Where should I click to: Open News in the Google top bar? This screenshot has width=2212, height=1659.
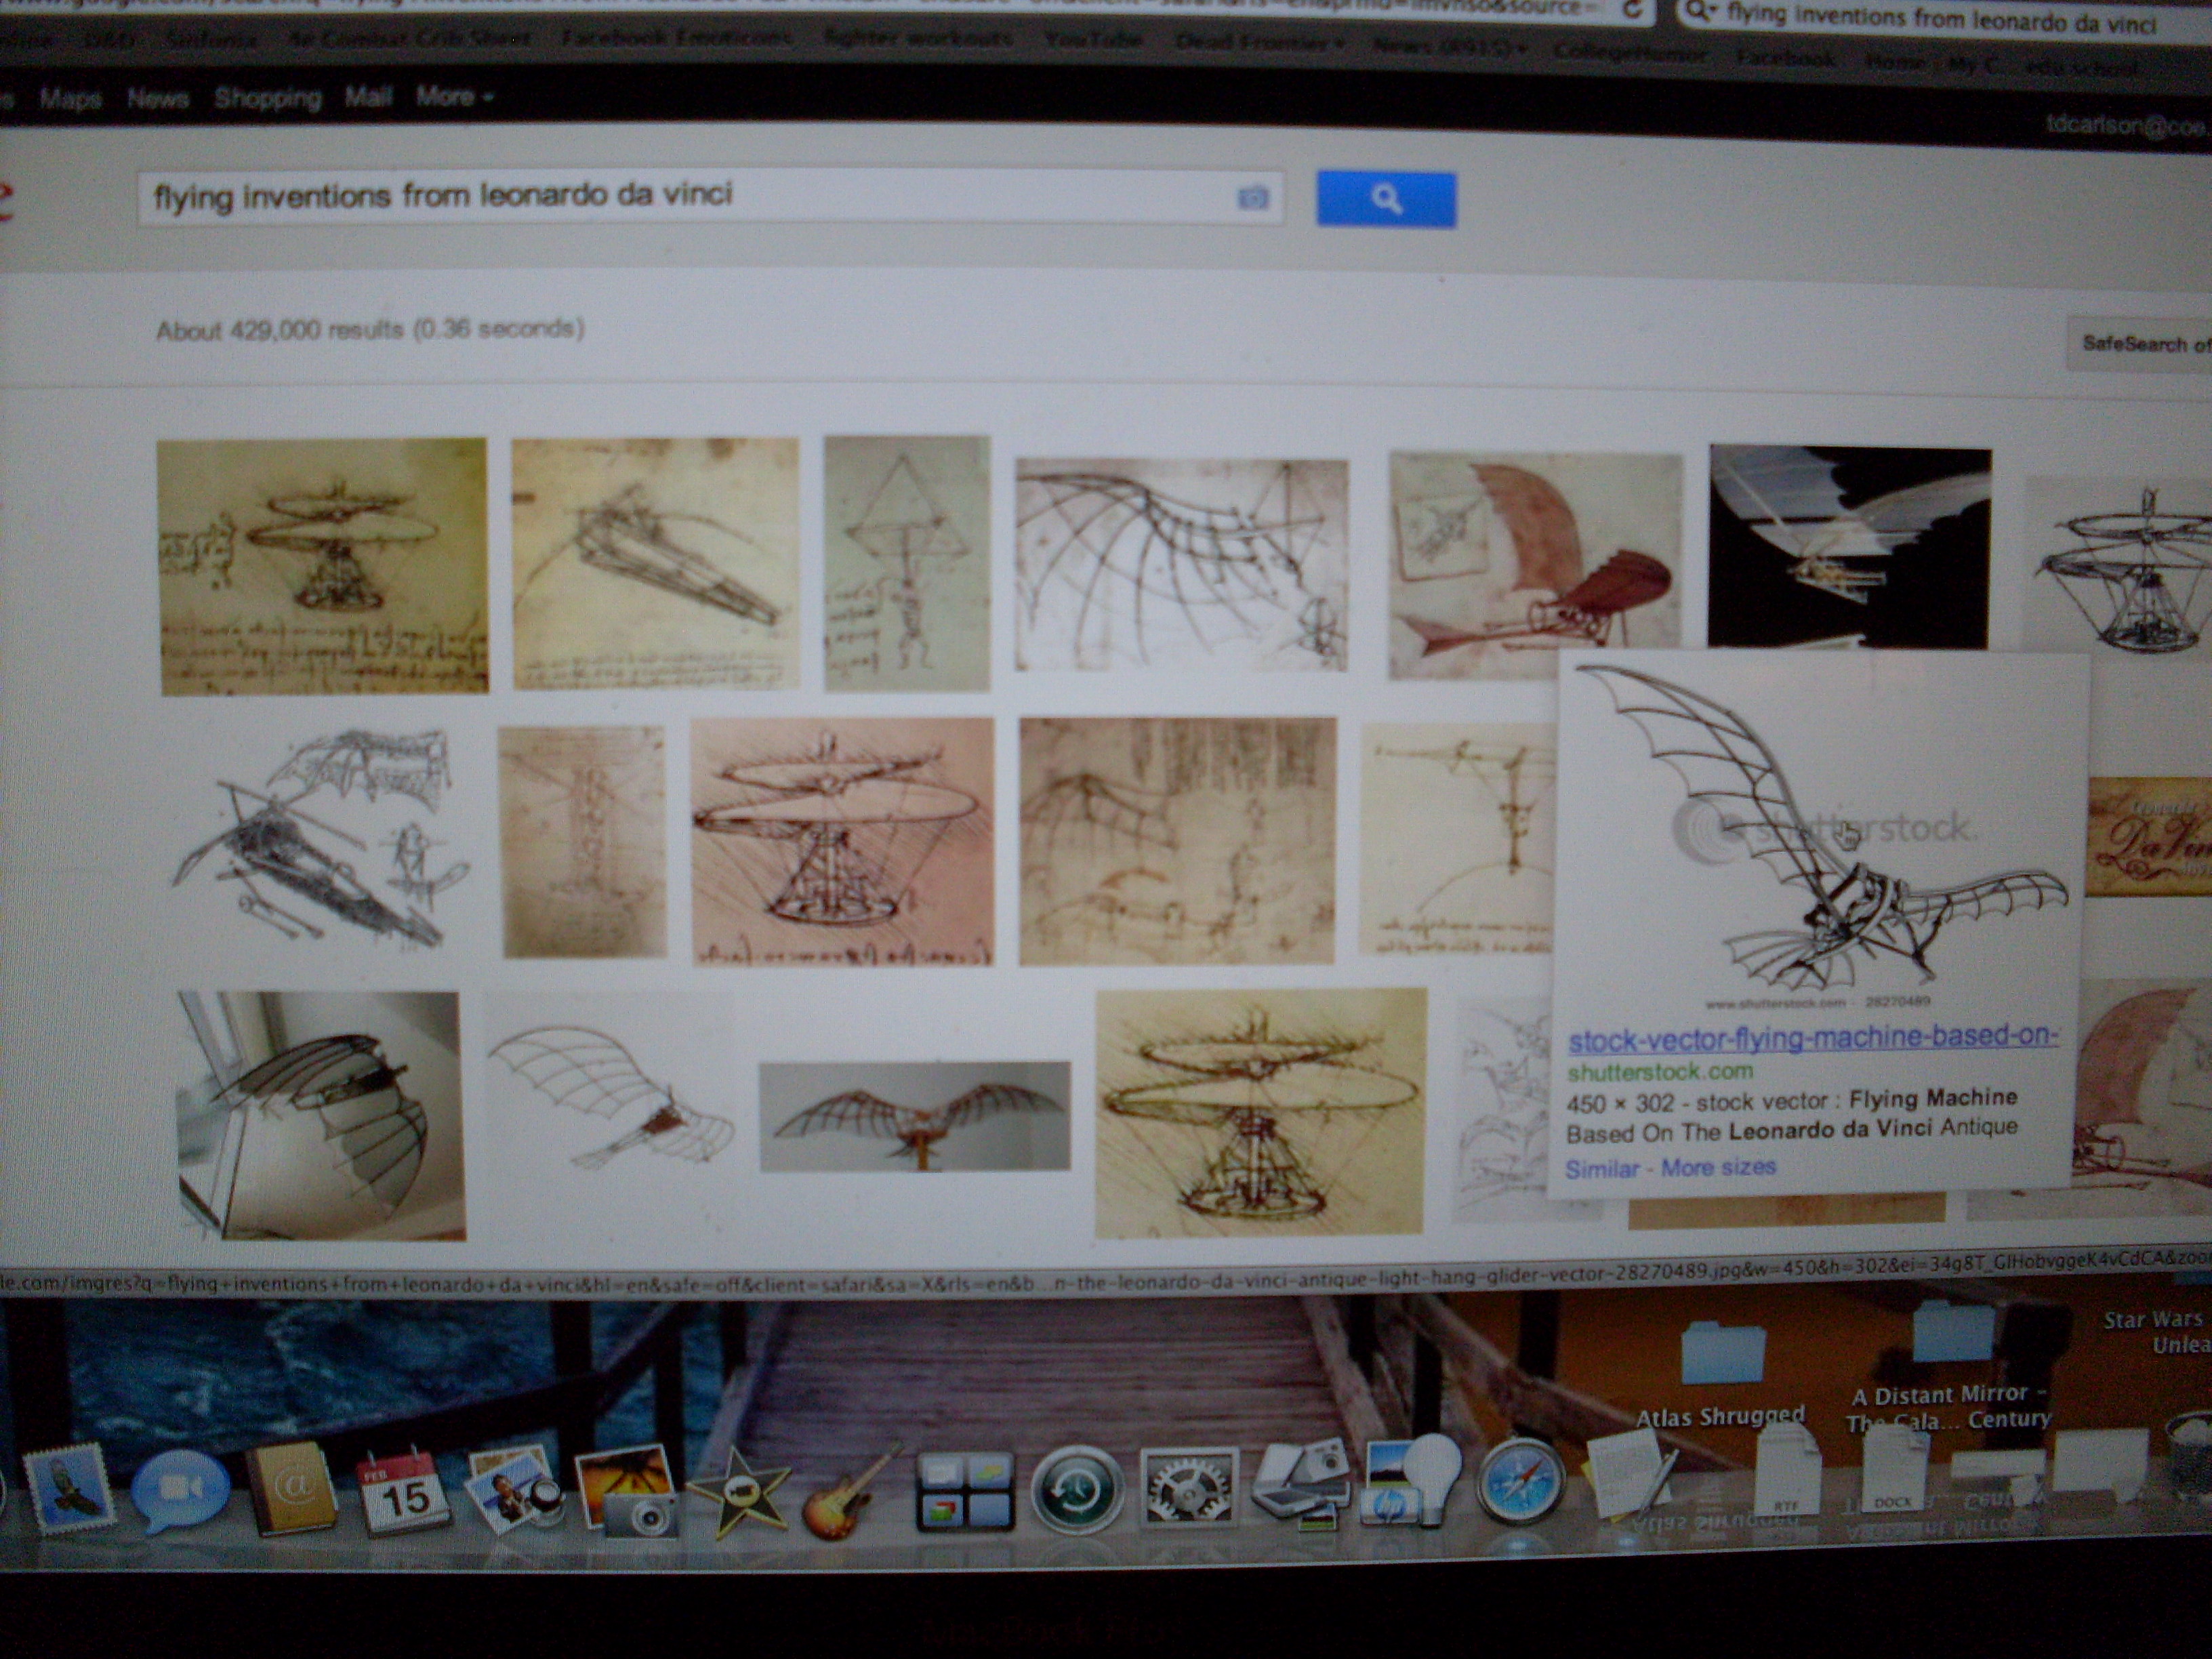(157, 98)
